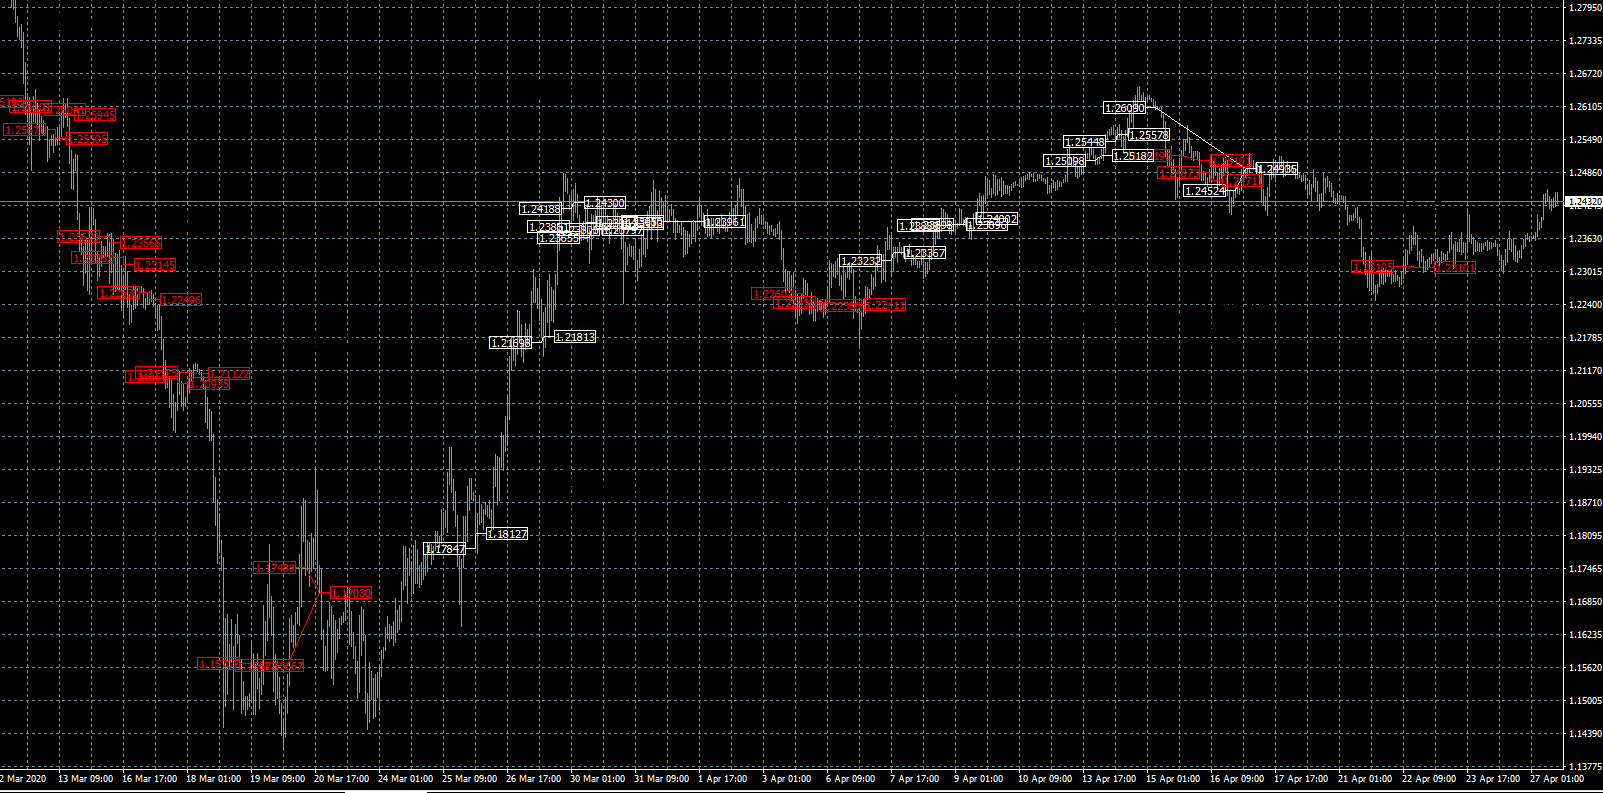Click the 25 Mar 09:00 time label

pyautogui.click(x=469, y=778)
